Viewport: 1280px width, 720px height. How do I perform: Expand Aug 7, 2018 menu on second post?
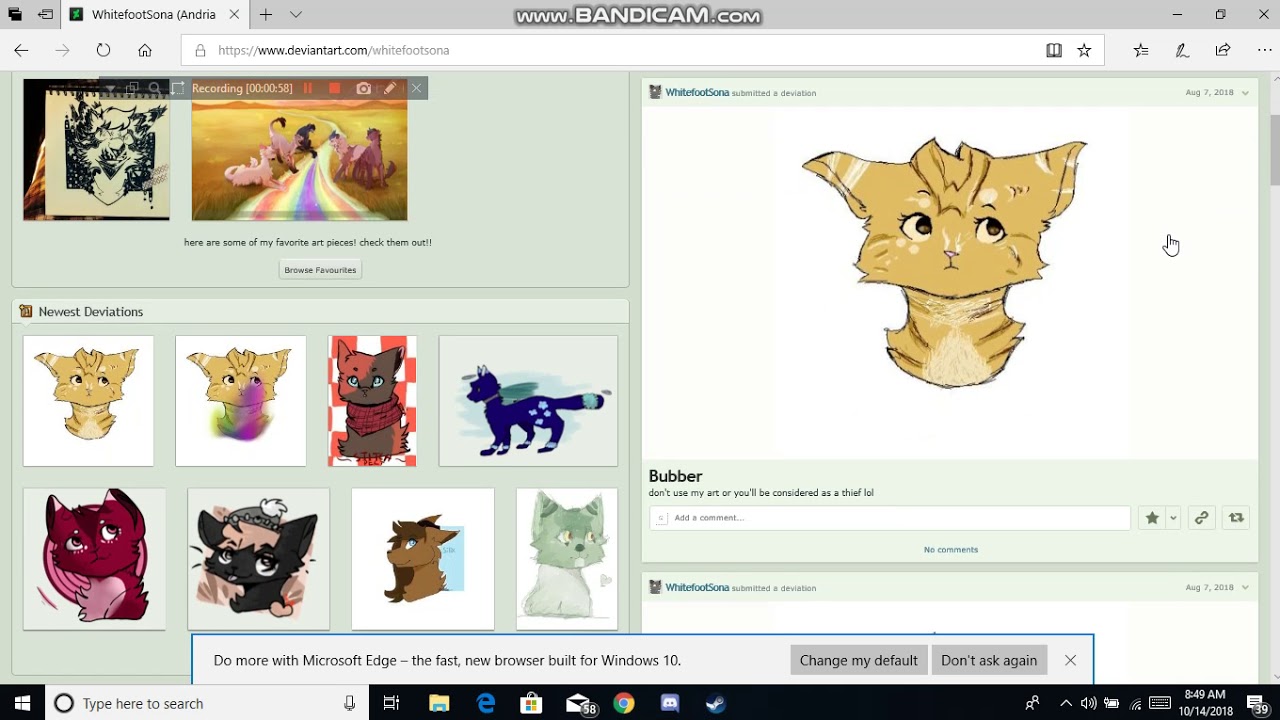coord(1245,588)
